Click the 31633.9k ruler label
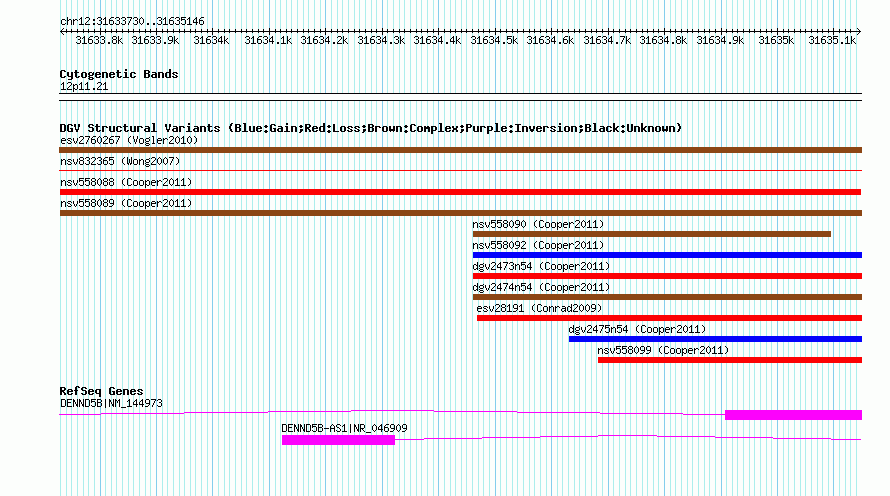 pyautogui.click(x=155, y=40)
